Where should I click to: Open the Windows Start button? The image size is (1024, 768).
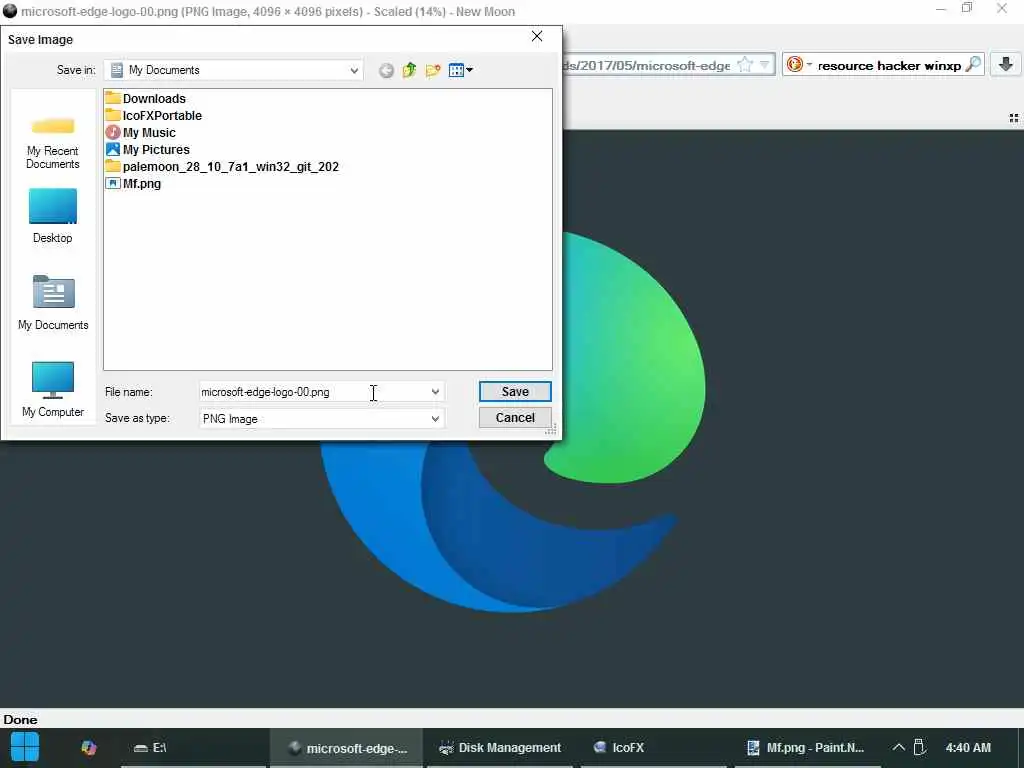25,748
